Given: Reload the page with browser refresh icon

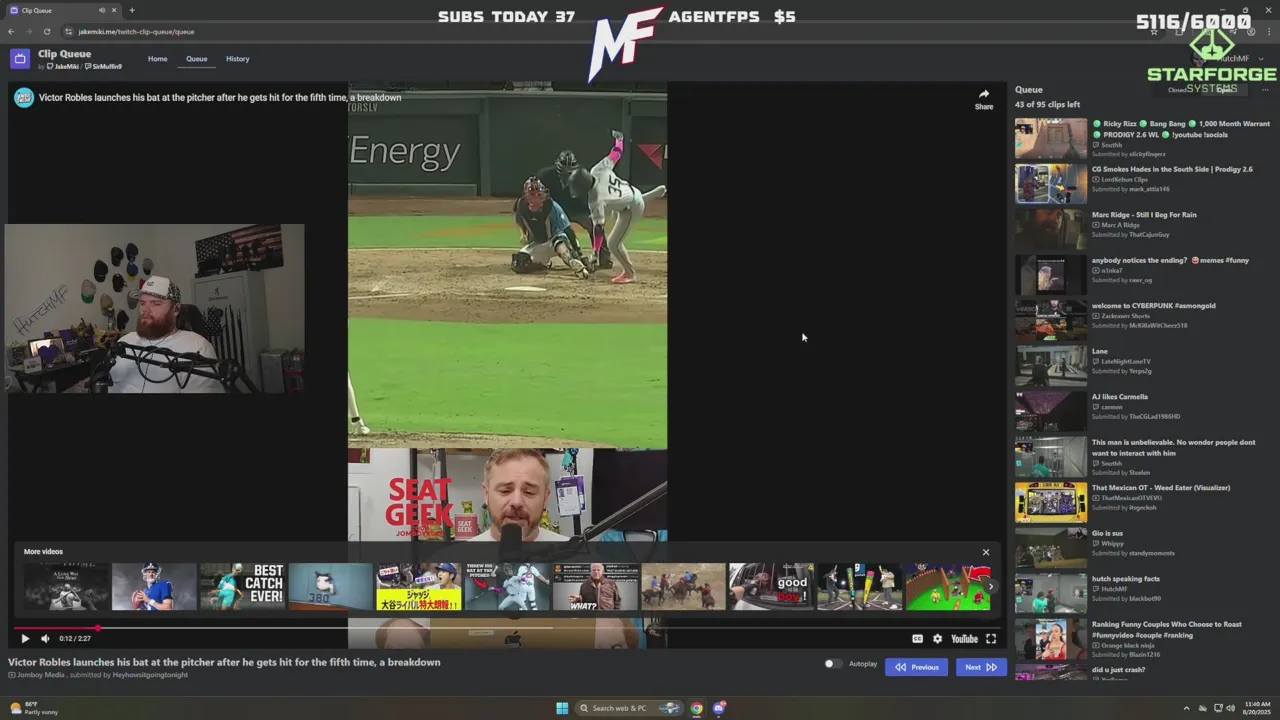Looking at the screenshot, I should 46,32.
